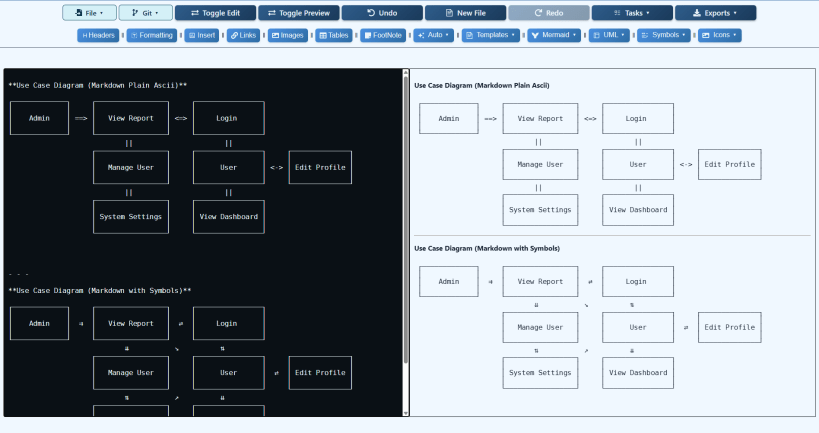This screenshot has width=819, height=433.
Task: Click the first 'User' box in the editor
Action: coord(228,167)
